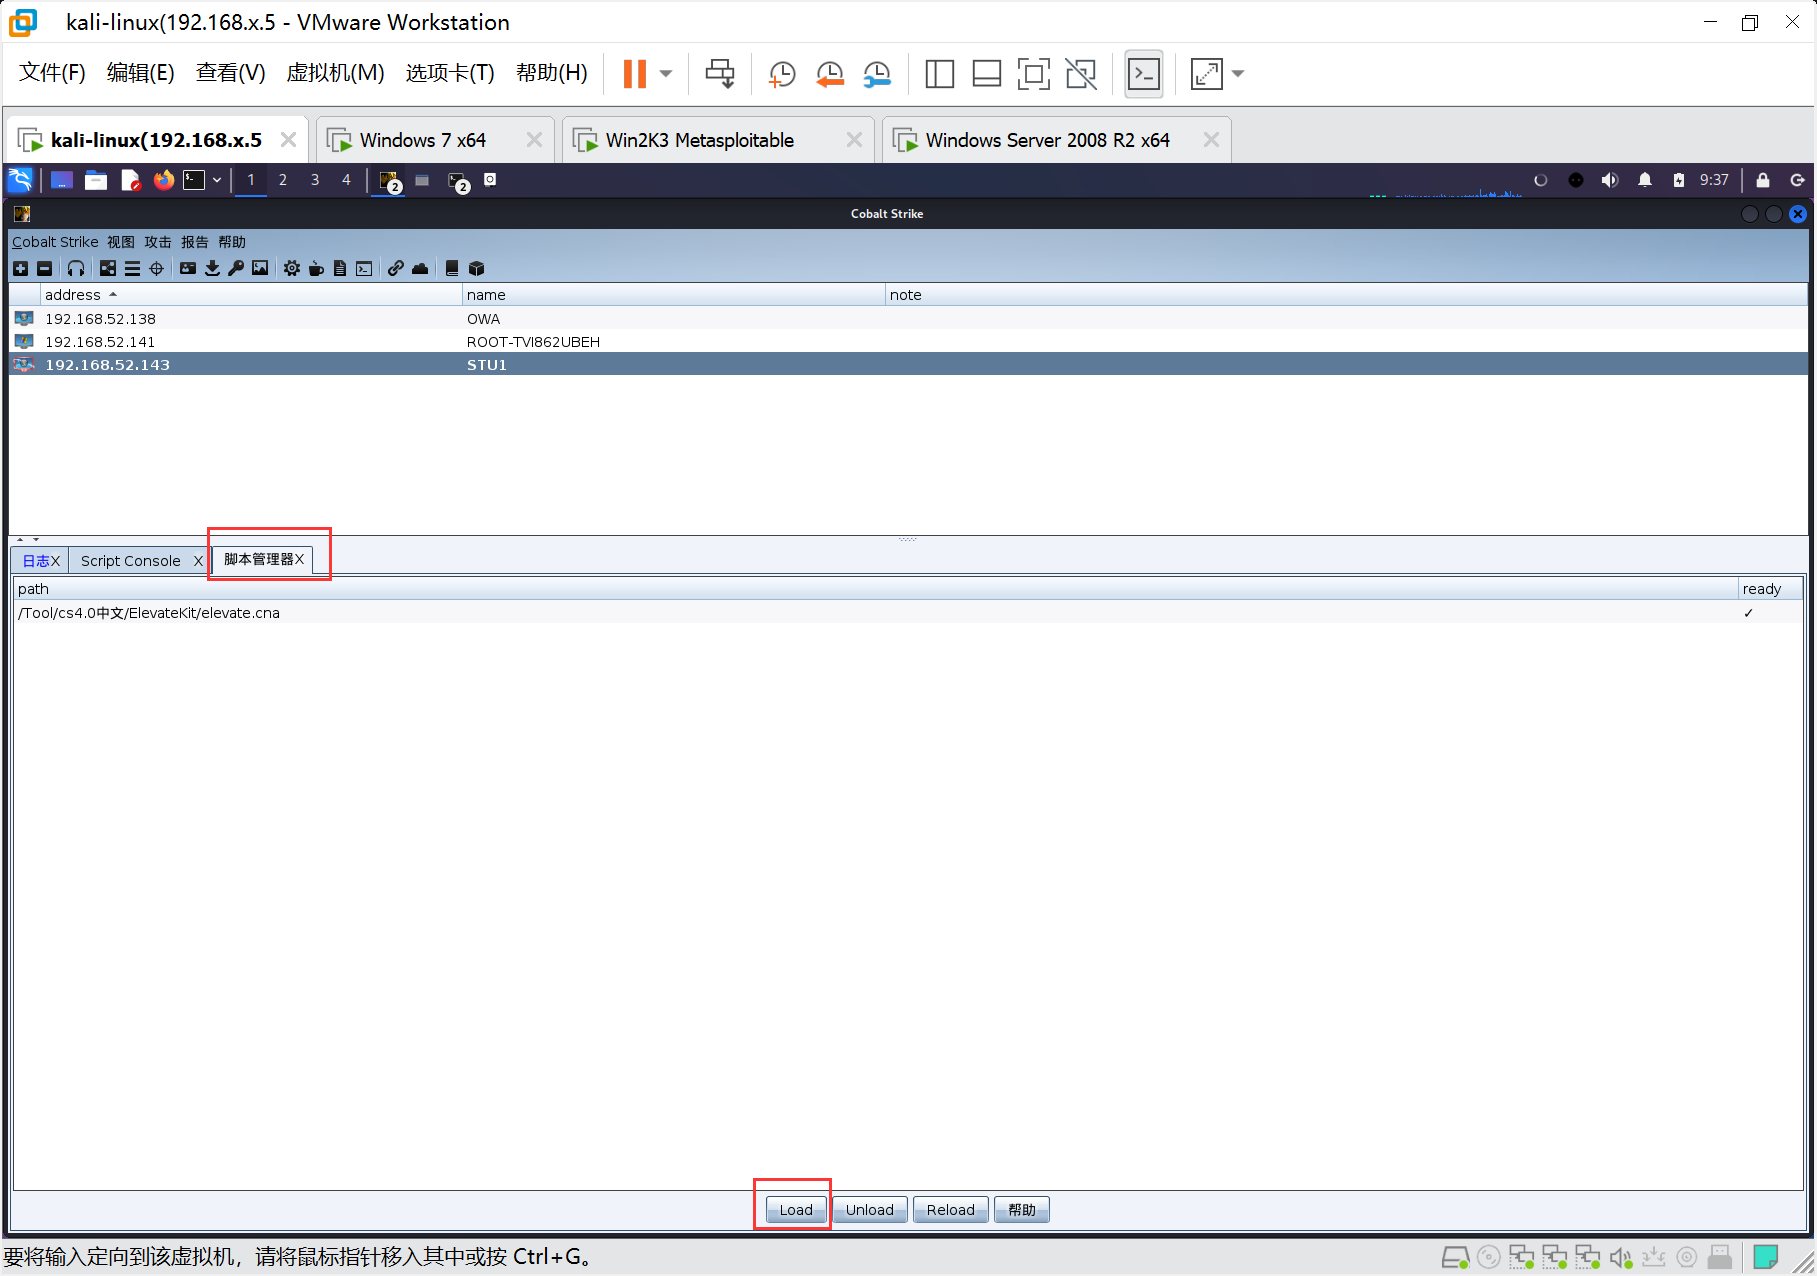This screenshot has width=1817, height=1276.
Task: Click the Reload button
Action: [951, 1210]
